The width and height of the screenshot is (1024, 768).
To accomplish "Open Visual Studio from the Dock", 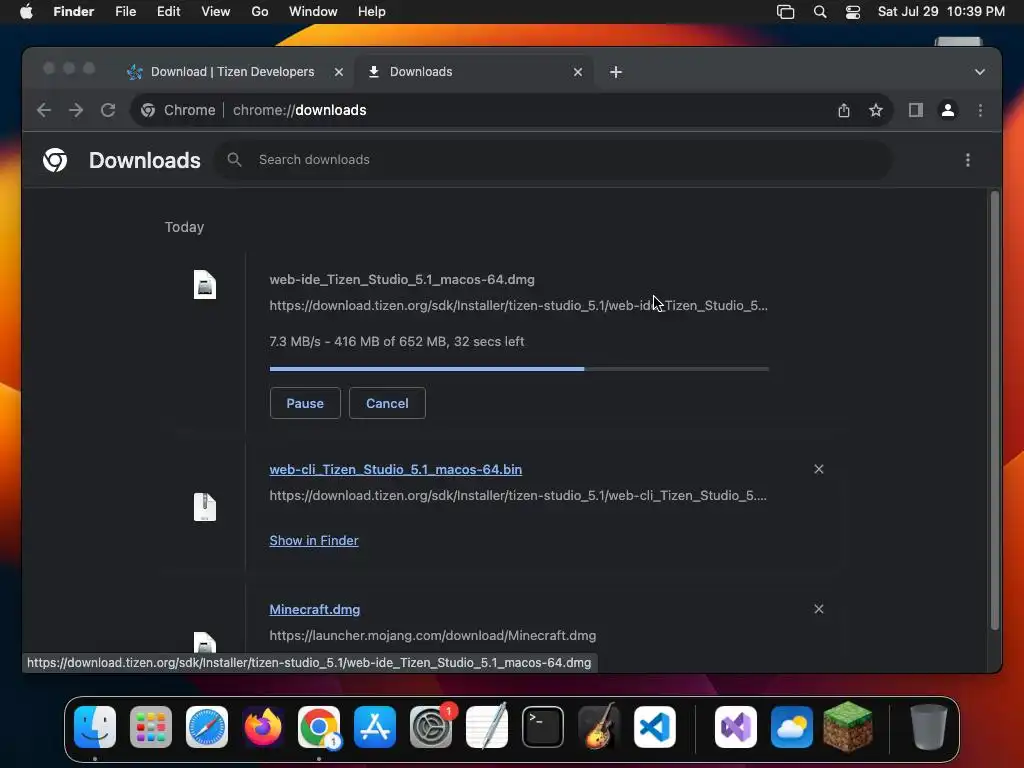I will click(x=736, y=726).
